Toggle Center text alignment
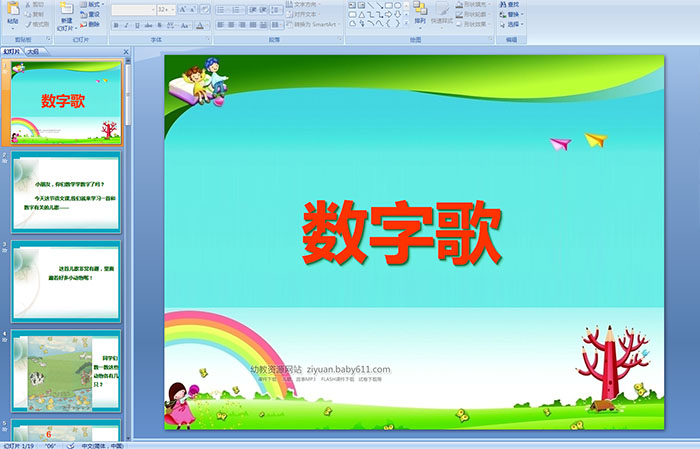700x449 pixels. pos(231,25)
